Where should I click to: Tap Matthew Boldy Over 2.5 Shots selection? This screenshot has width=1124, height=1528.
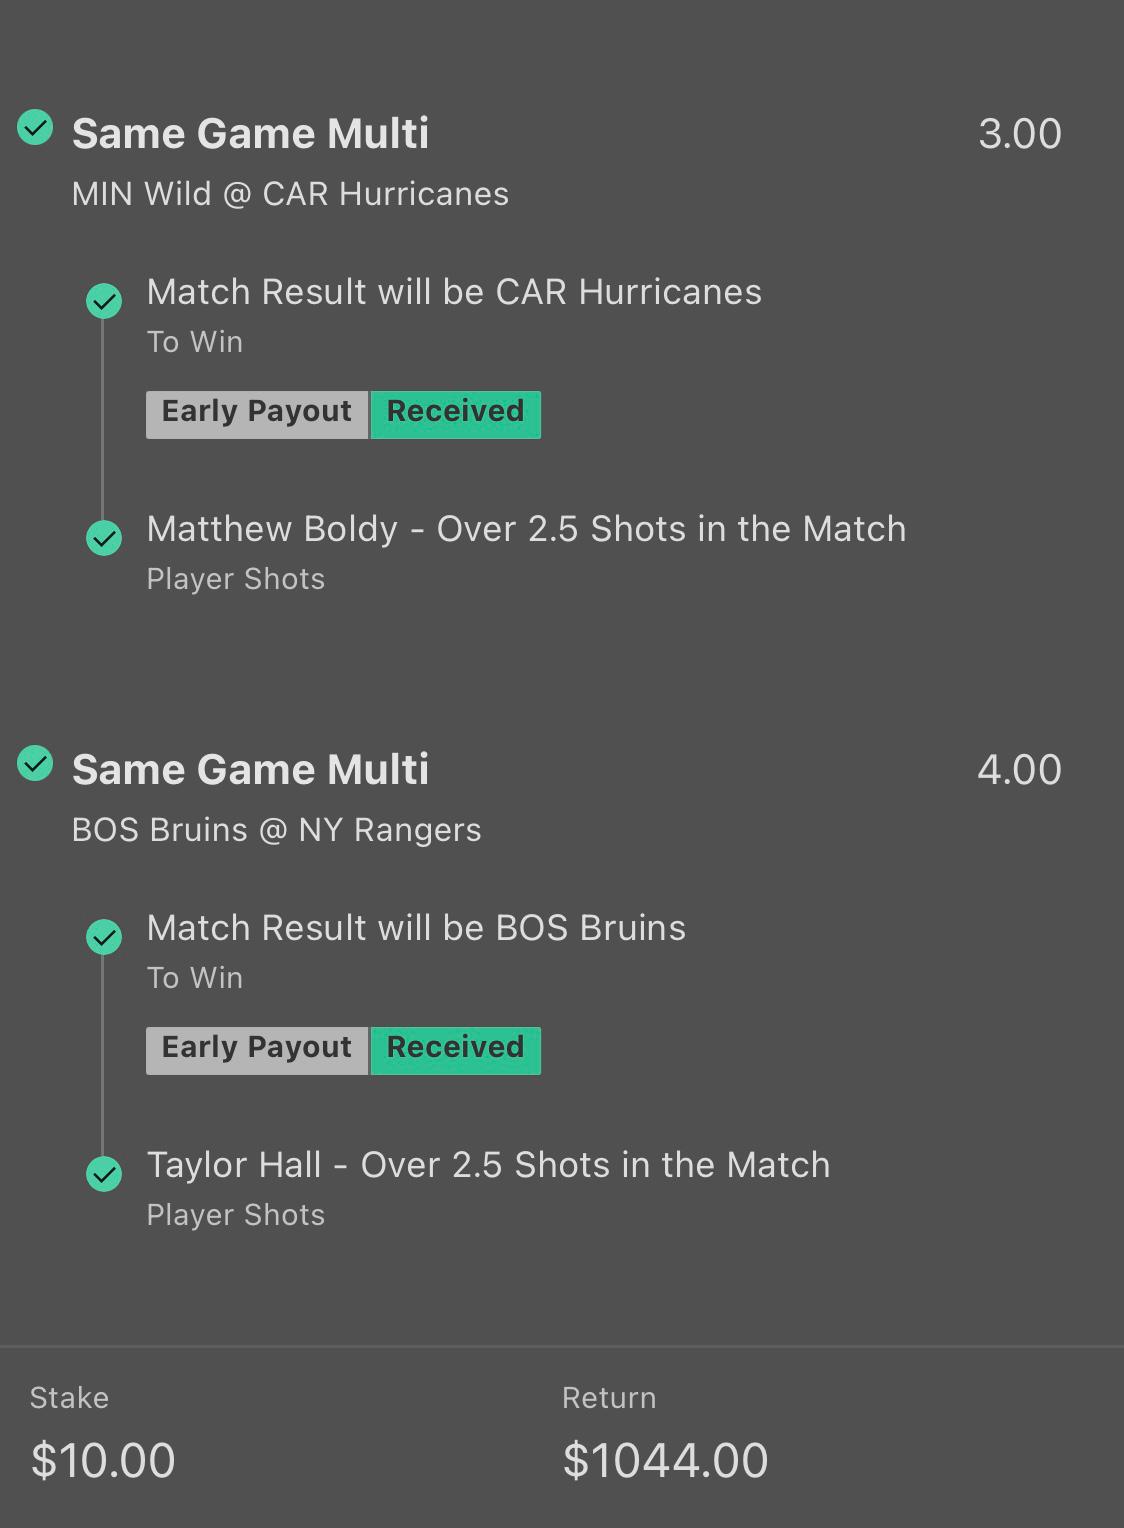526,529
